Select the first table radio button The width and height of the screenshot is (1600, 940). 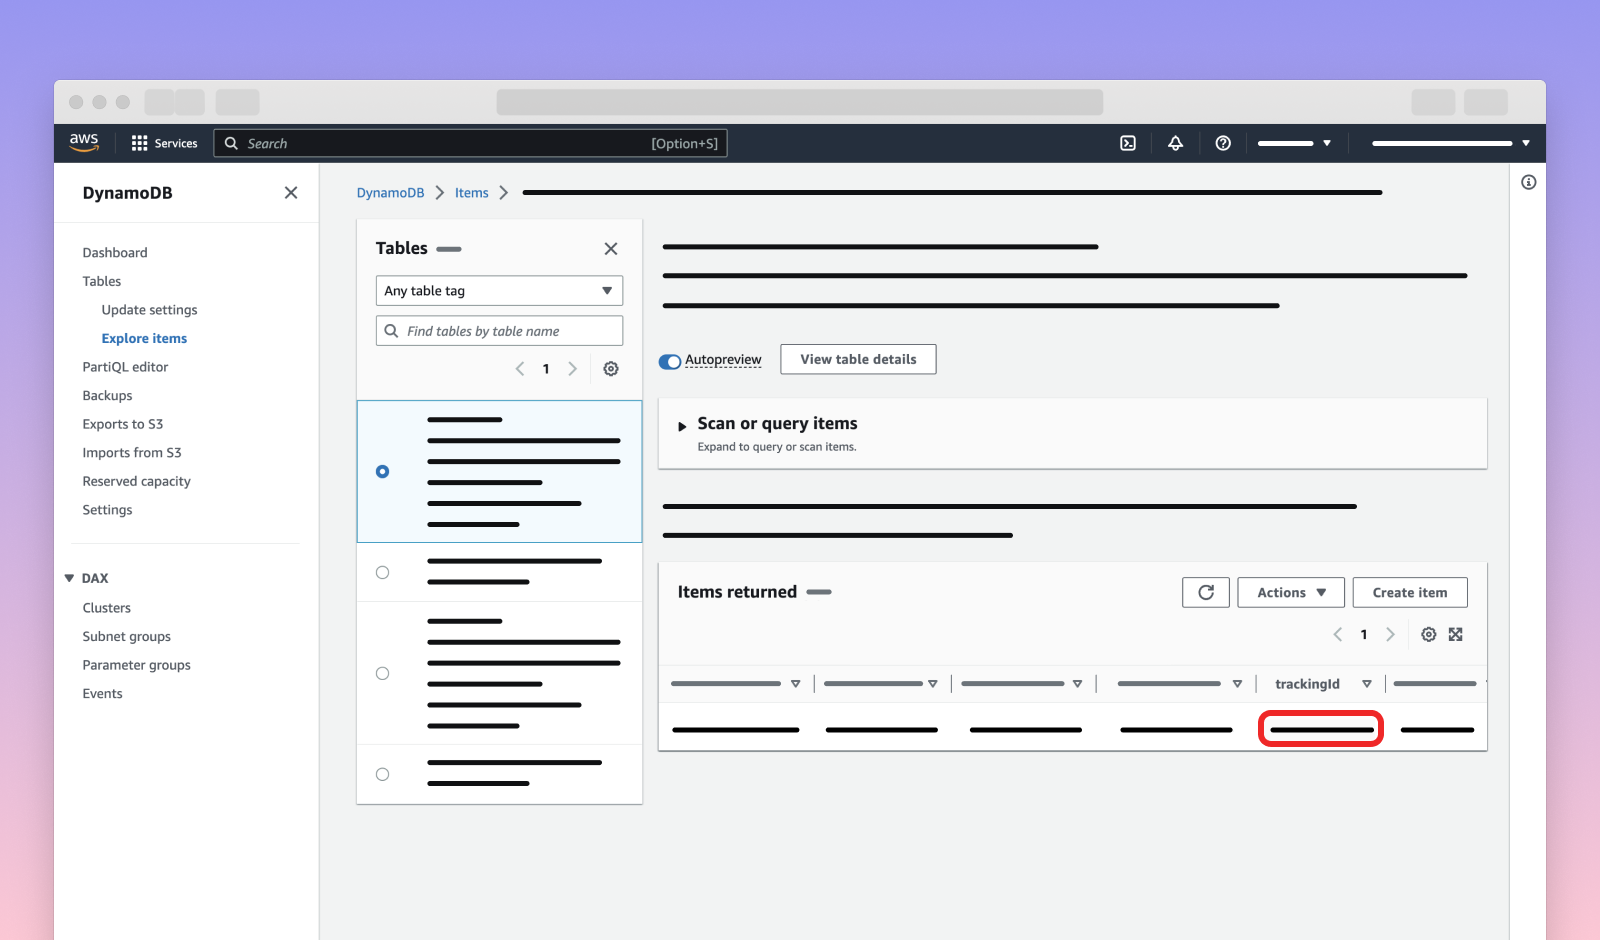(382, 472)
